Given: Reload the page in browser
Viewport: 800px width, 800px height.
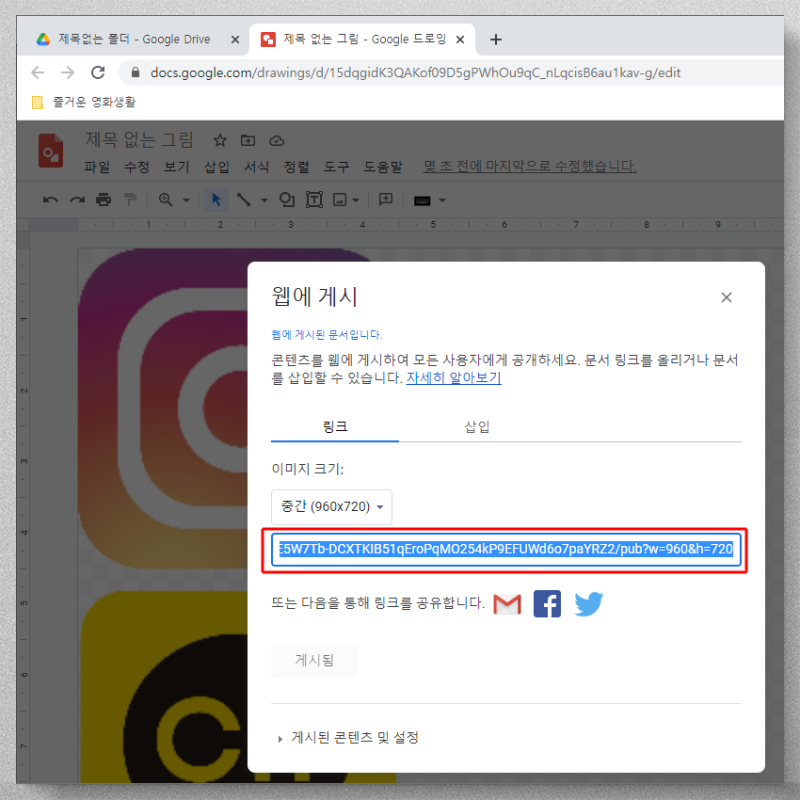Looking at the screenshot, I should [x=98, y=72].
